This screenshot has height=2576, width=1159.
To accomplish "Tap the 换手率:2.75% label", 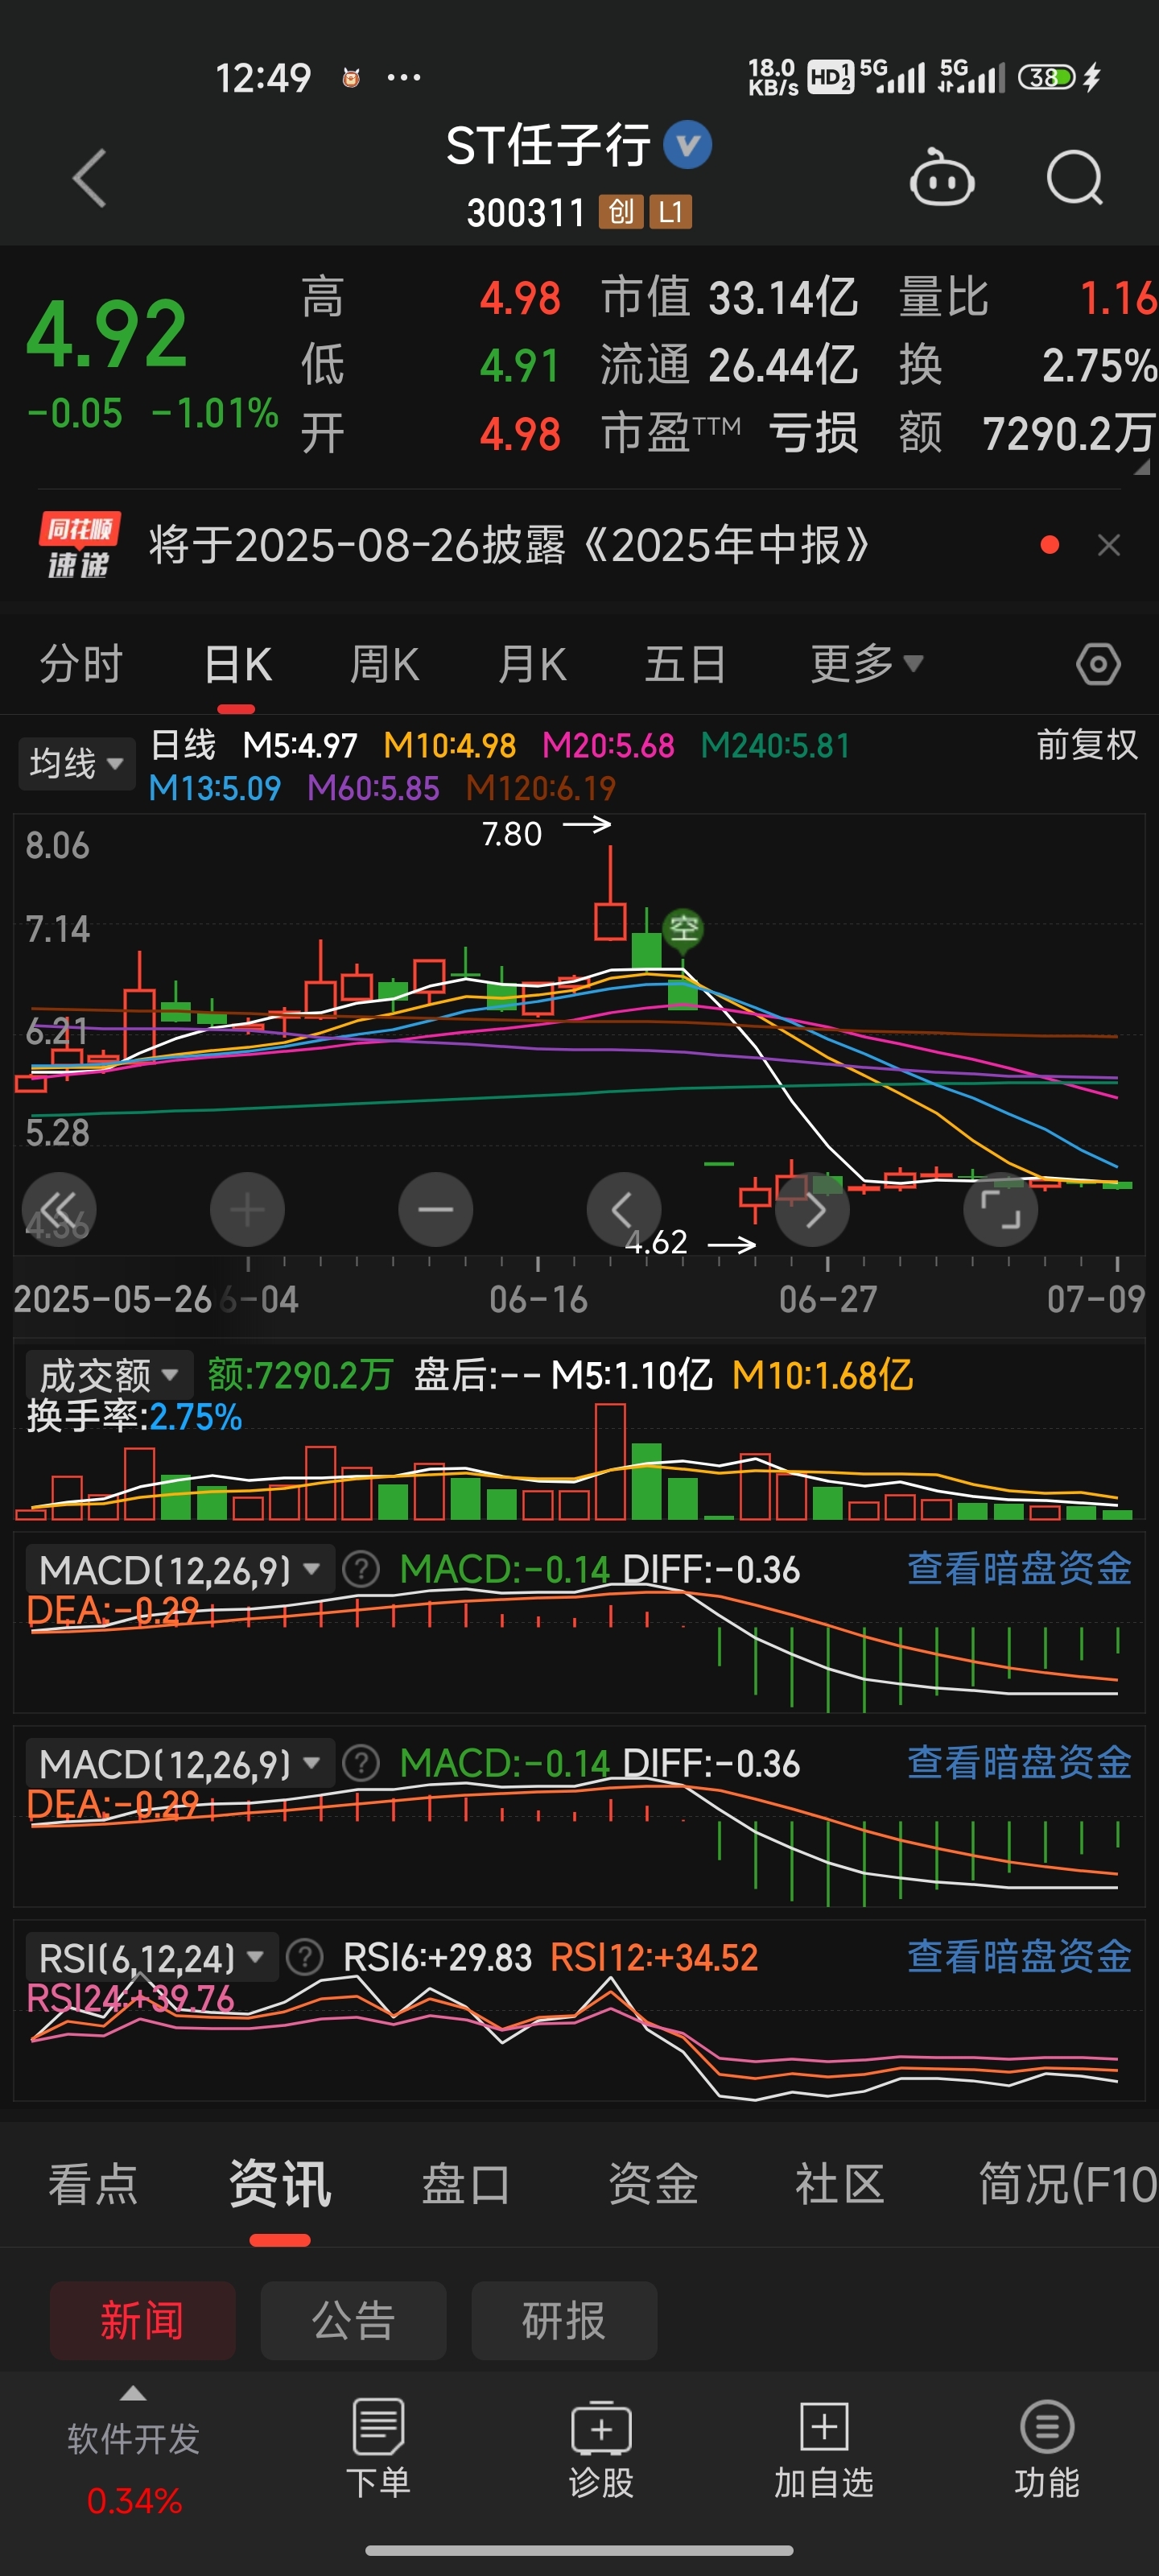I will pos(134,1417).
